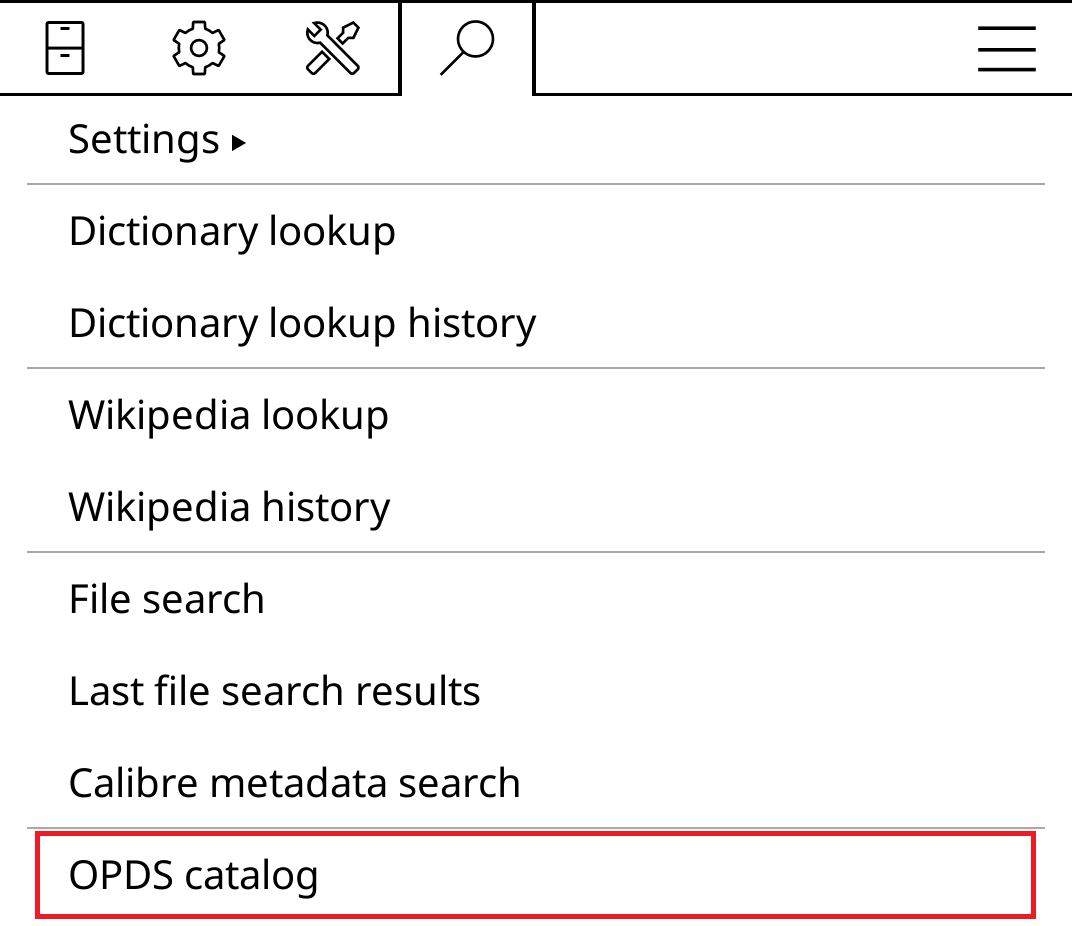Image resolution: width=1072 pixels, height=926 pixels.
Task: Open Dictionary lookup history
Action: tap(536, 323)
